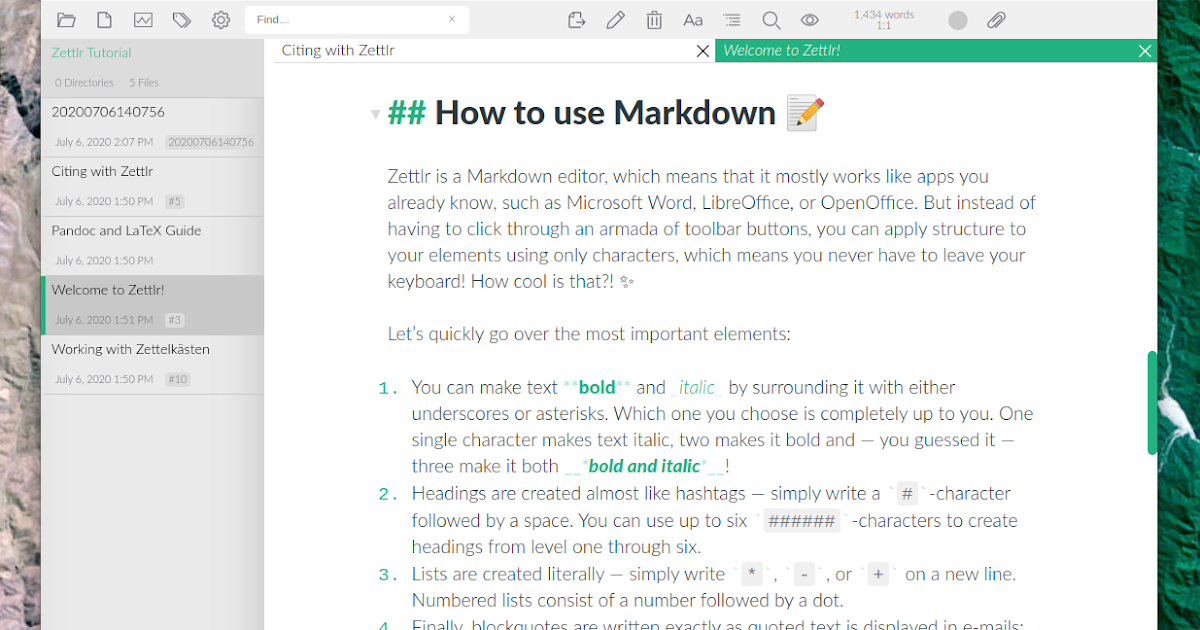Viewport: 1200px width, 630px height.
Task: Open file 20200706140756 in the list
Action: click(x=152, y=127)
